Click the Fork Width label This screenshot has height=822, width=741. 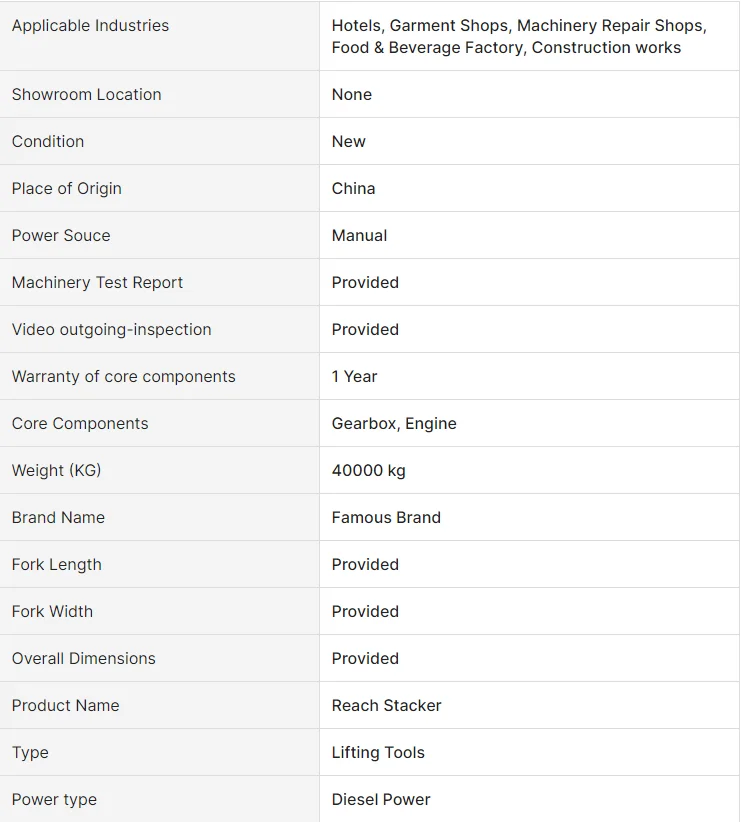click(52, 612)
